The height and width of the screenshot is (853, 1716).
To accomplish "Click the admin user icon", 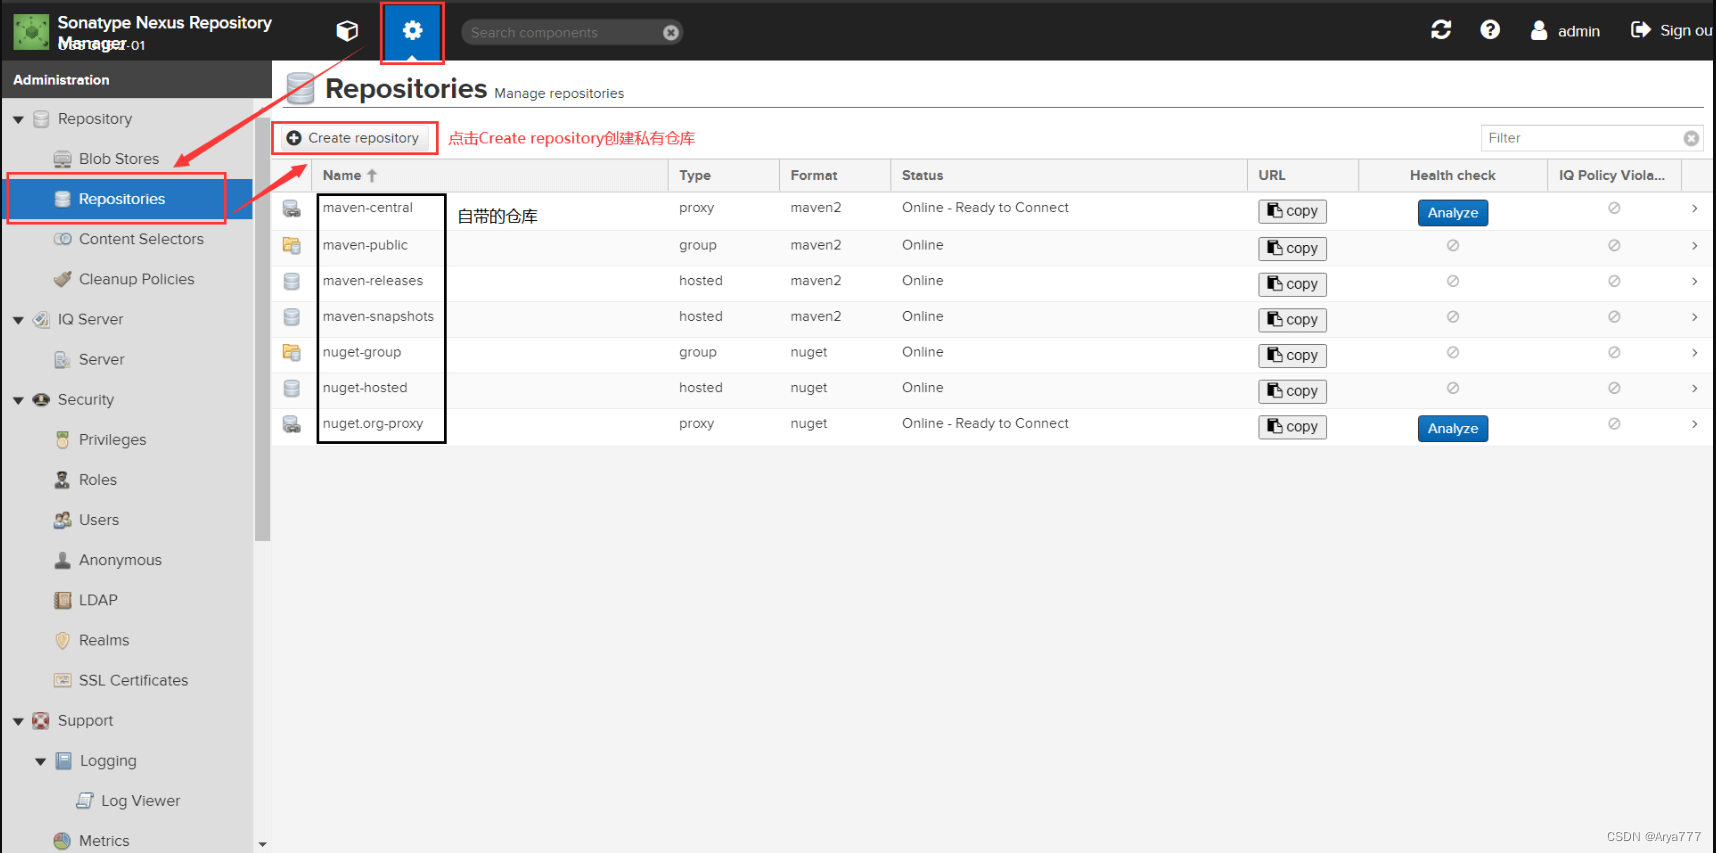I will [1539, 31].
